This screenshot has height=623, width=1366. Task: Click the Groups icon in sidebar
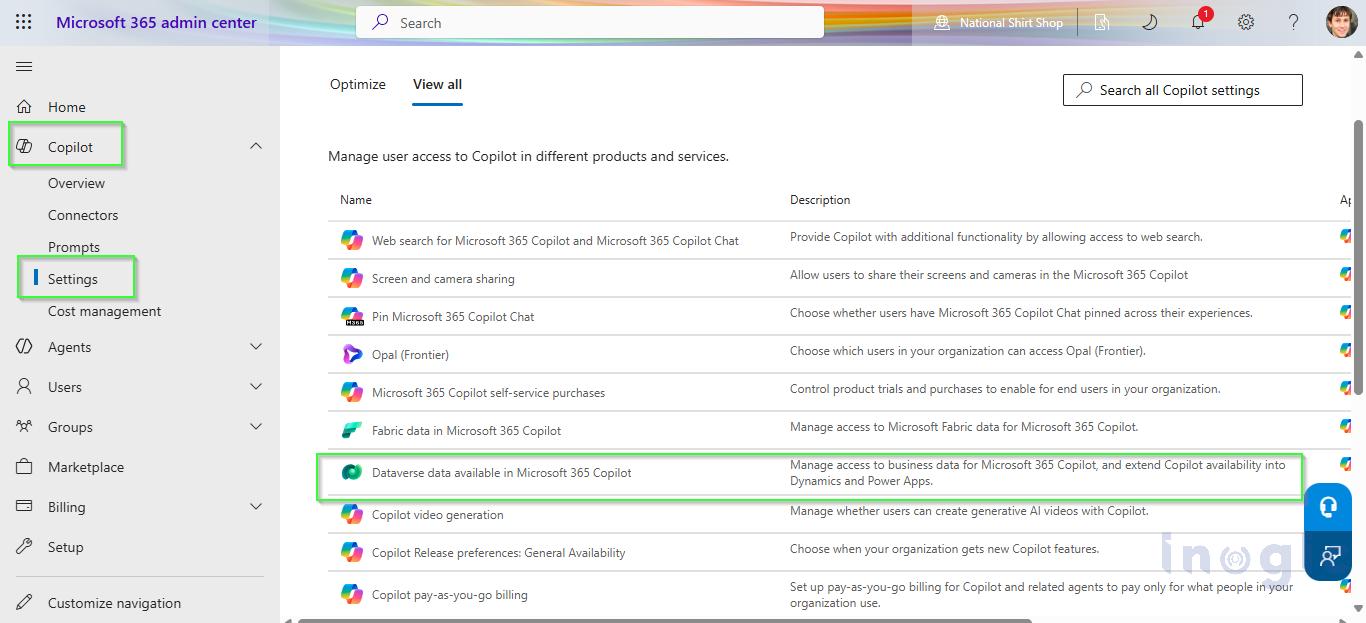25,427
